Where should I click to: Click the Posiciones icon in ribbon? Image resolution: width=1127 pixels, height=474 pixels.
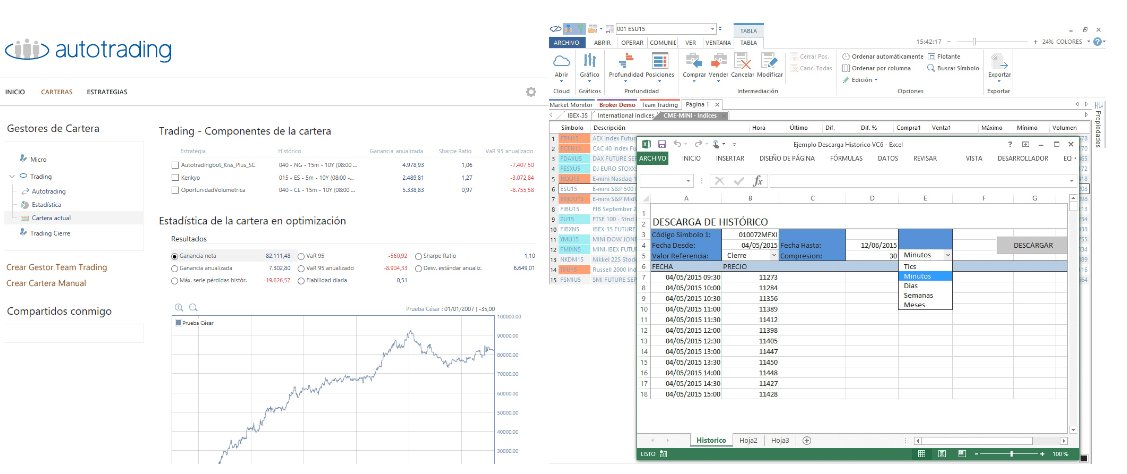click(660, 62)
